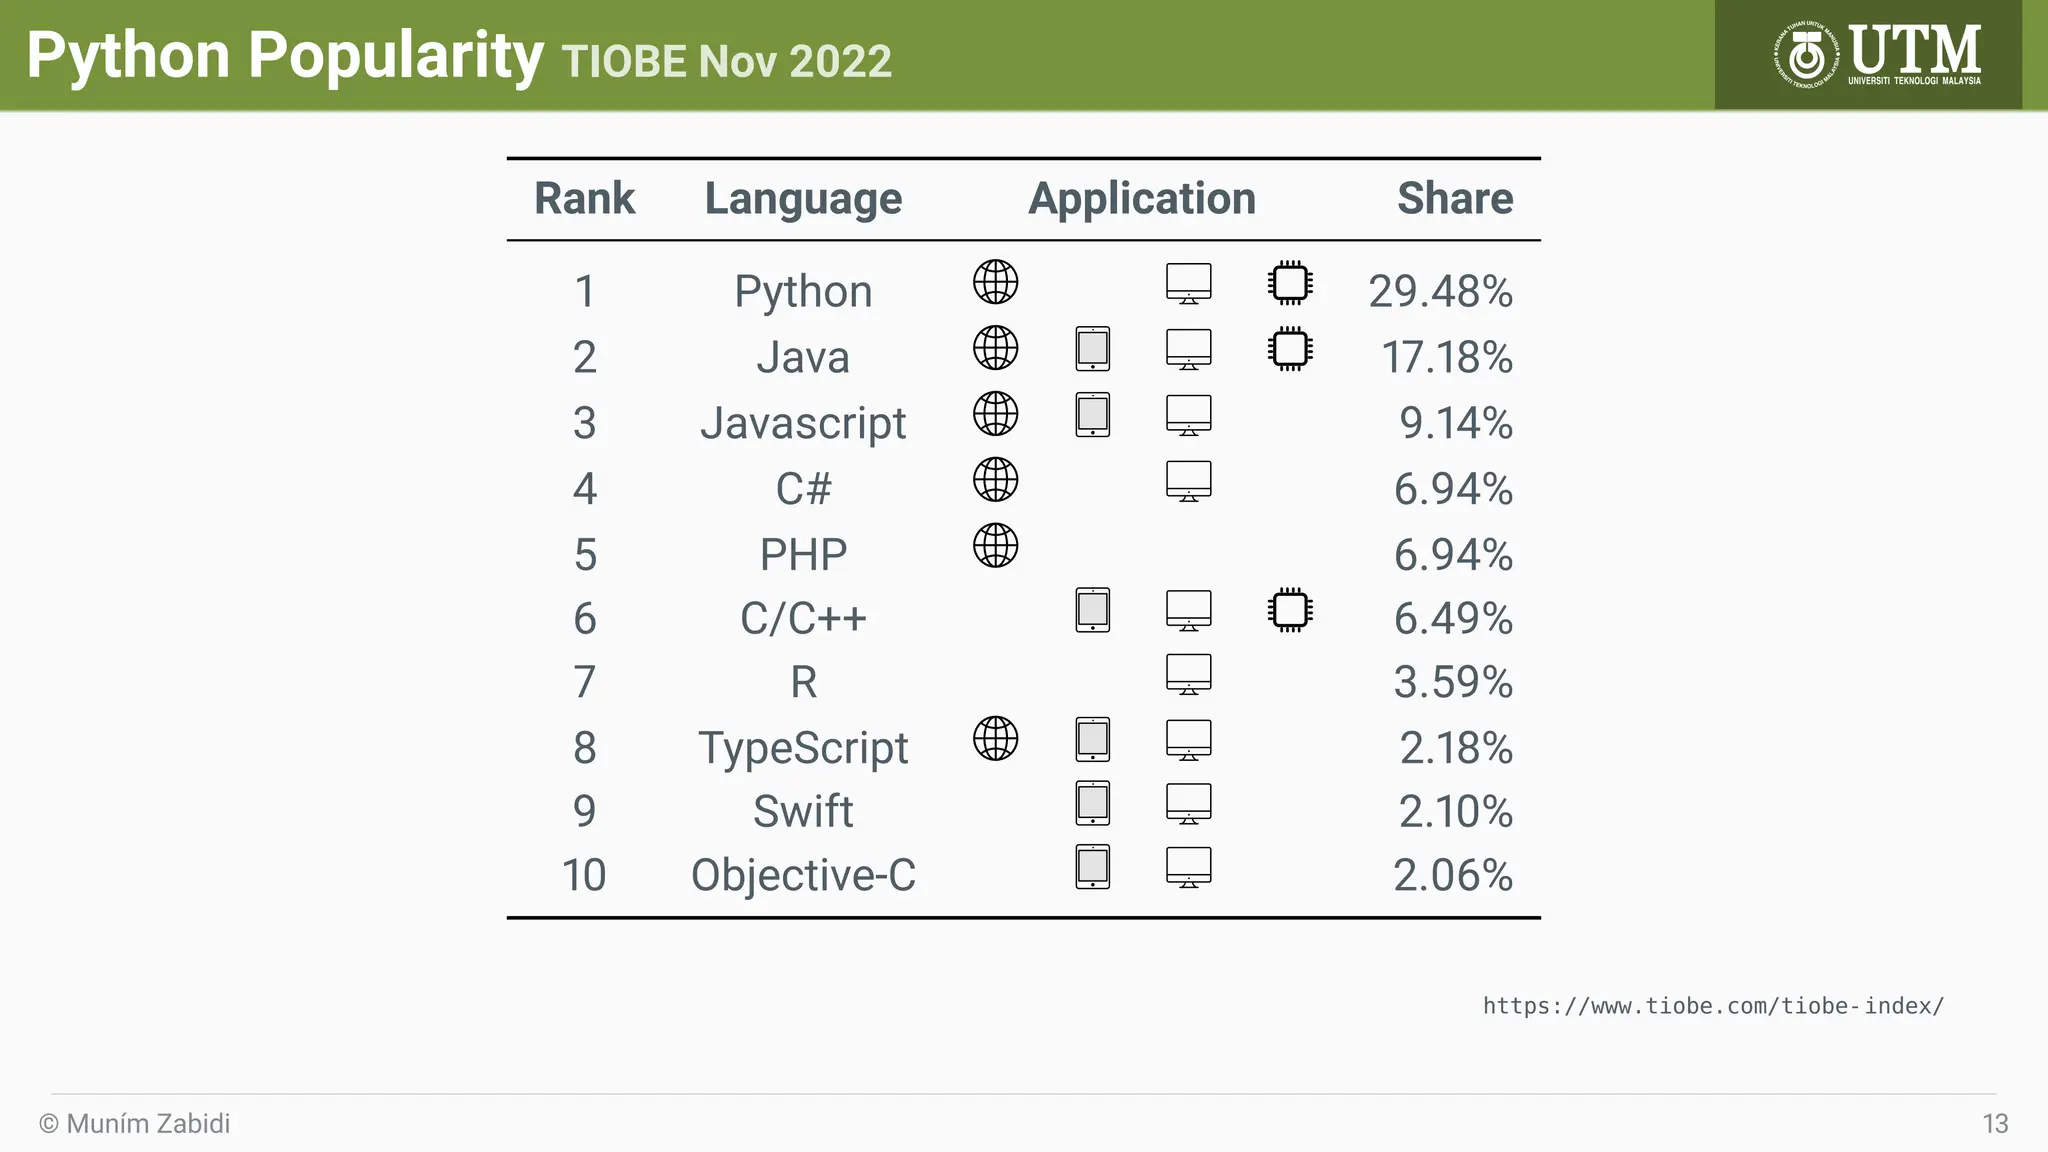Click the 2.18% share value
Screen dimensions: 2048x1152
(1456, 749)
